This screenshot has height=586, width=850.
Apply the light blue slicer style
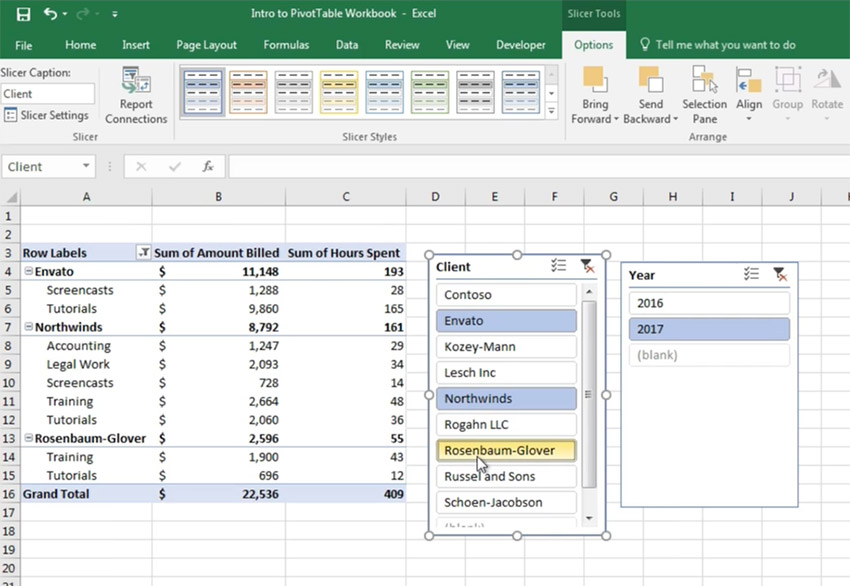384,92
